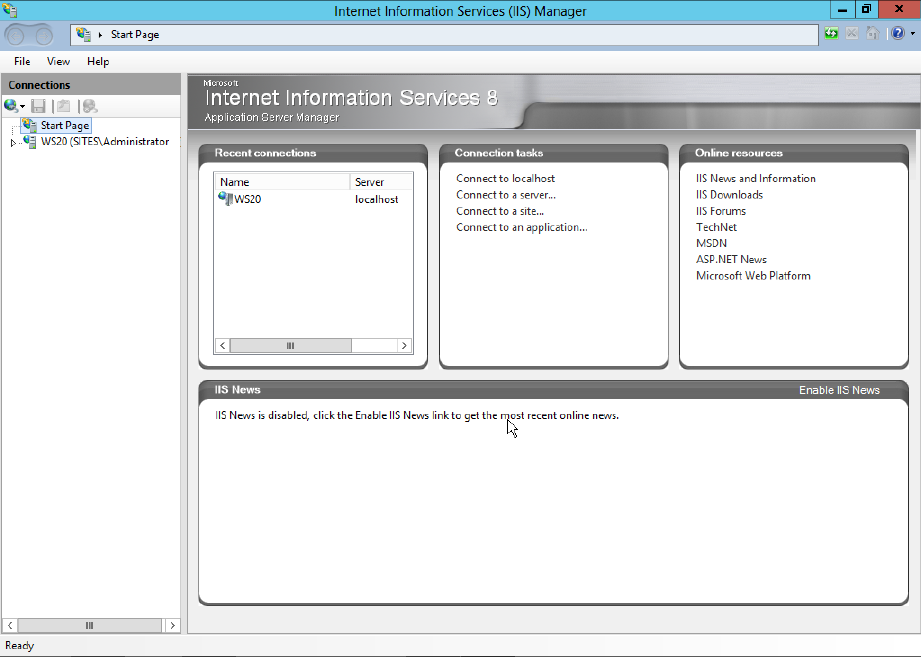Open MSDN link
Viewport: 921px width, 657px height.
(x=711, y=243)
